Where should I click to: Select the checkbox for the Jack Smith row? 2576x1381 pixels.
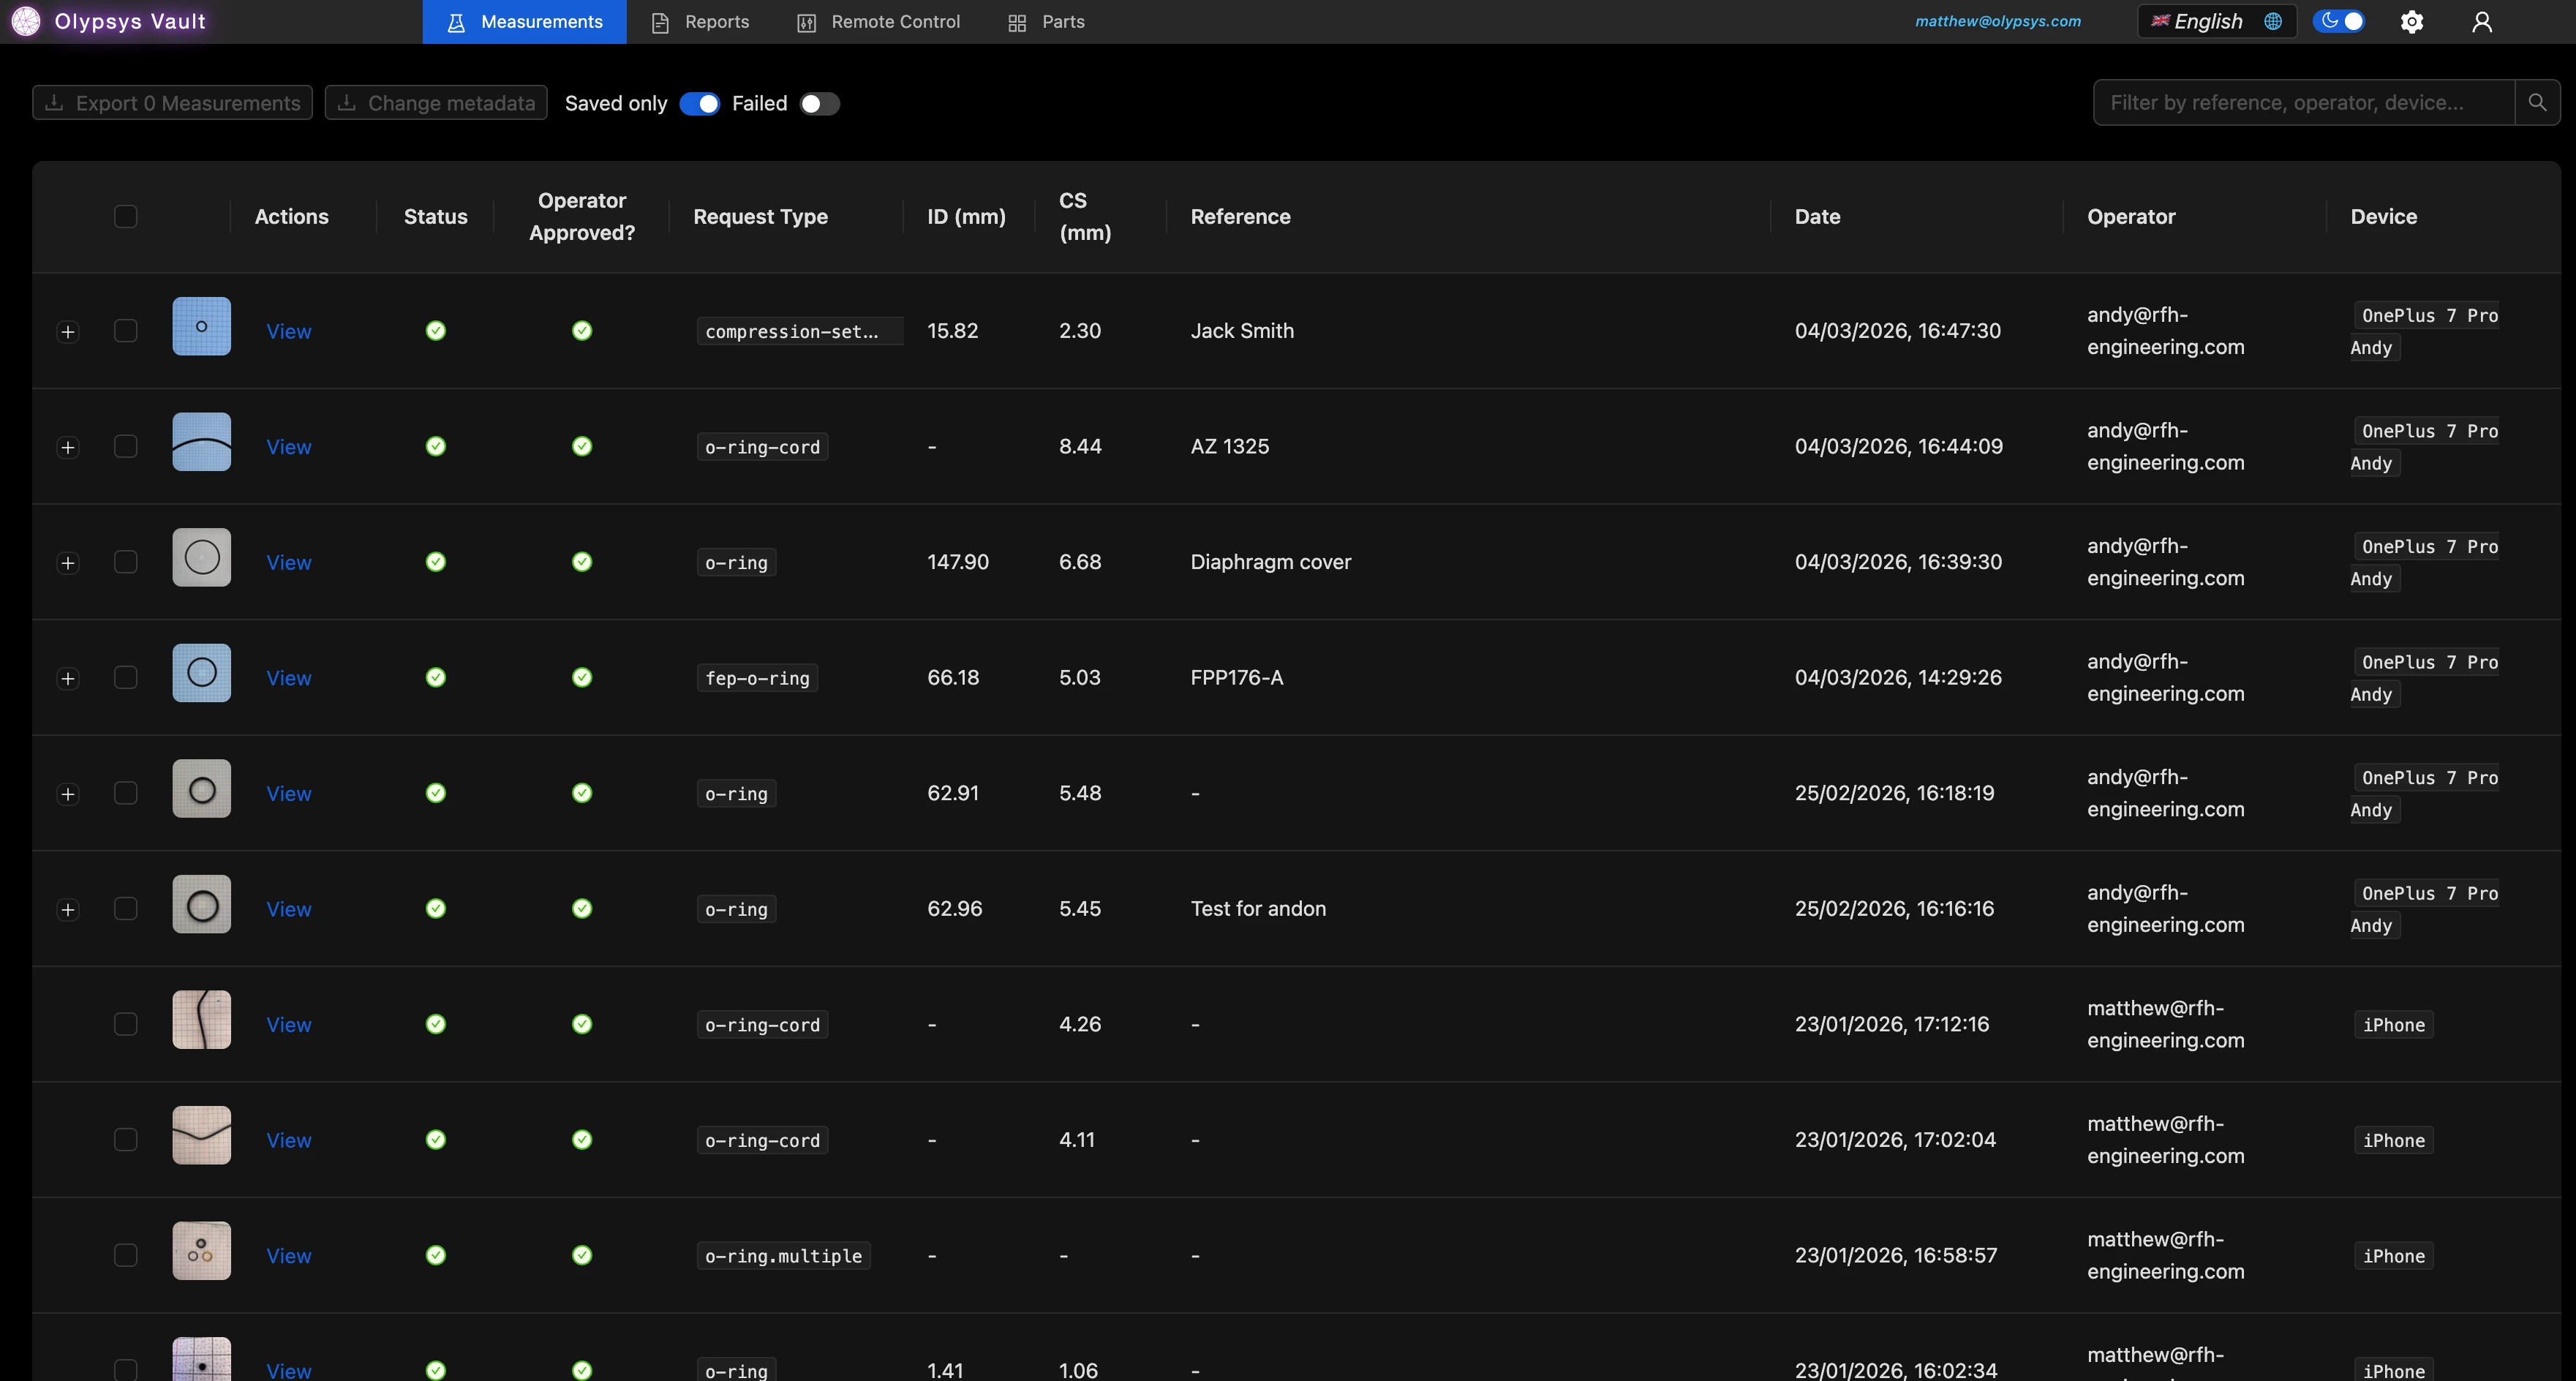(x=125, y=331)
